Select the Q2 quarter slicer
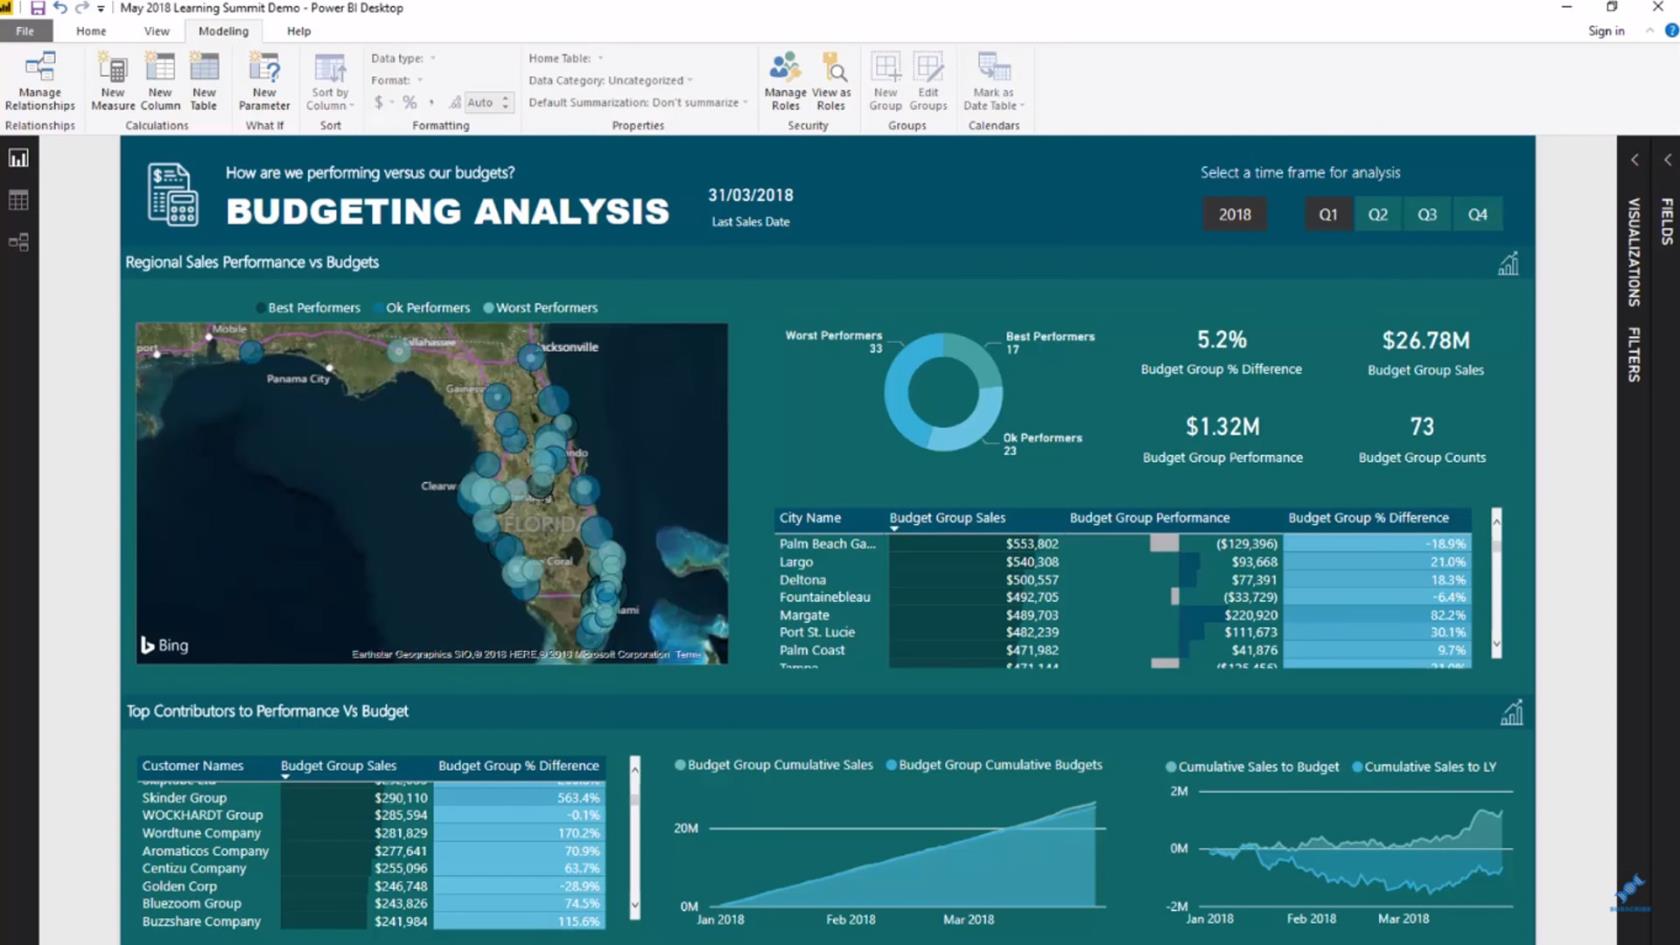 [1378, 214]
